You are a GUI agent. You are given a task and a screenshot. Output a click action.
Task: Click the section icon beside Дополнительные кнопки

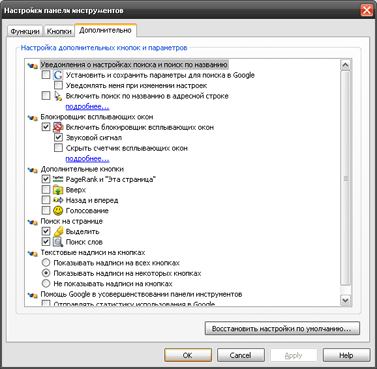click(x=32, y=170)
